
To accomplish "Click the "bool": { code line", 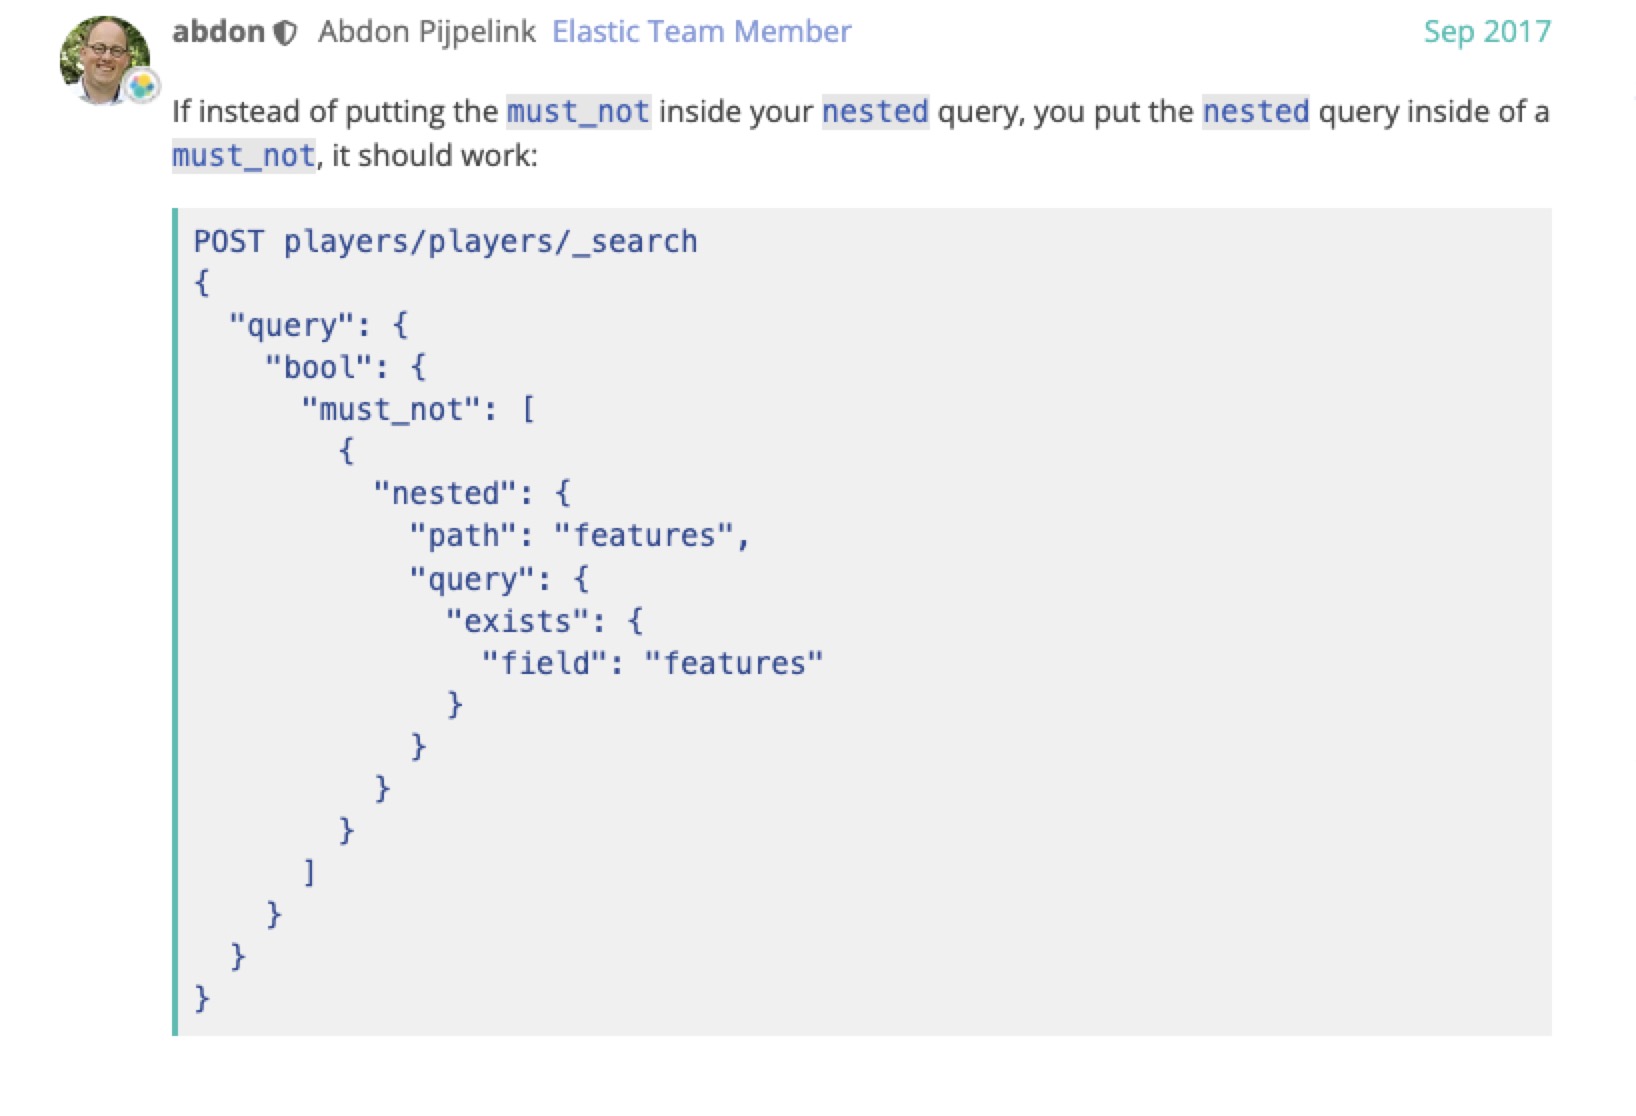I will [x=346, y=367].
